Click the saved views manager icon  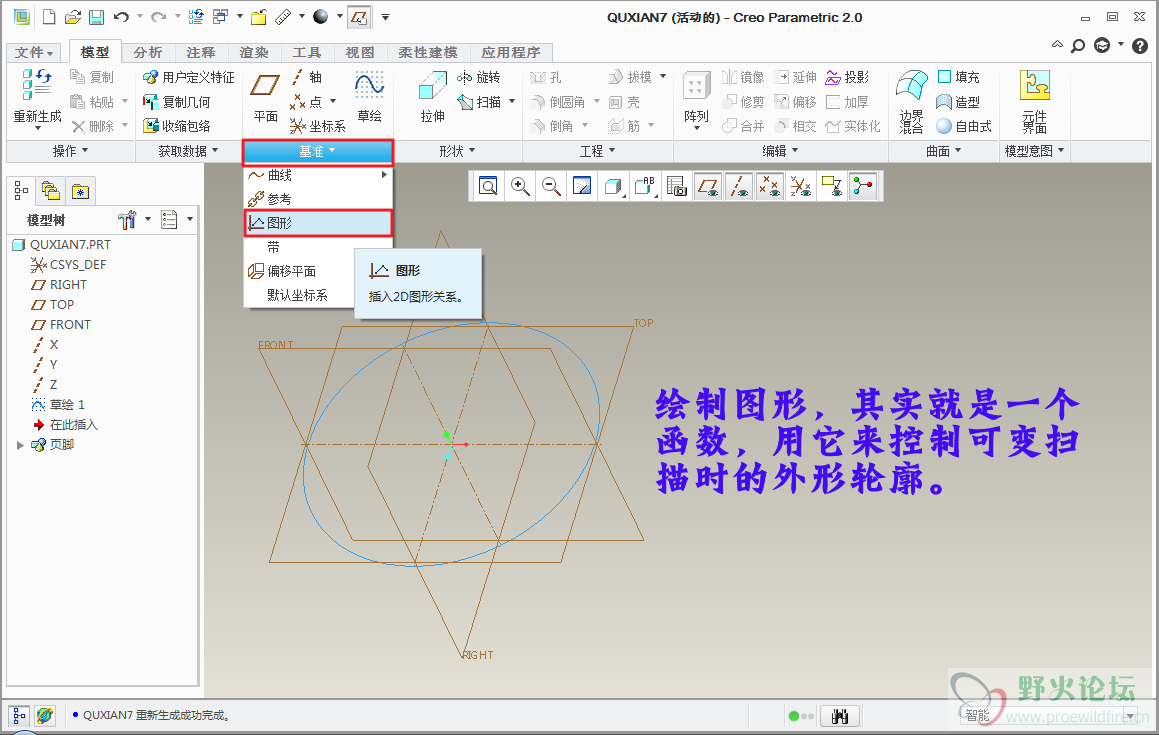click(676, 186)
